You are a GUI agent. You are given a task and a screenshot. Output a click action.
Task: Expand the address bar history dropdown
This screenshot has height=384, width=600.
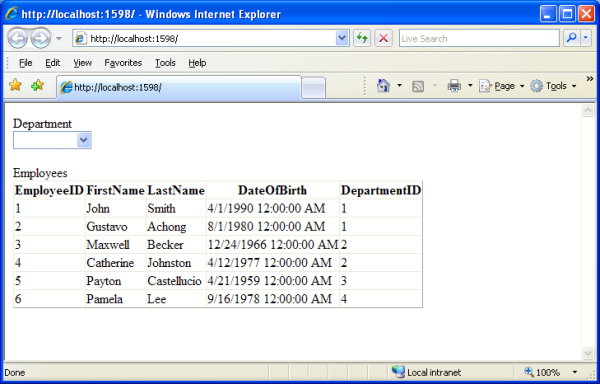(342, 38)
